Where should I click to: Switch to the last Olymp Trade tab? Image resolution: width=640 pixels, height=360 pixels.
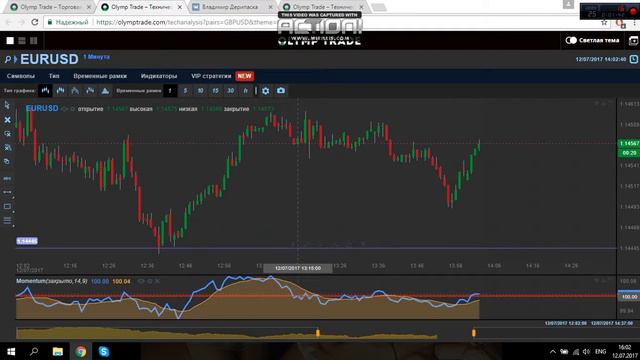click(x=322, y=7)
